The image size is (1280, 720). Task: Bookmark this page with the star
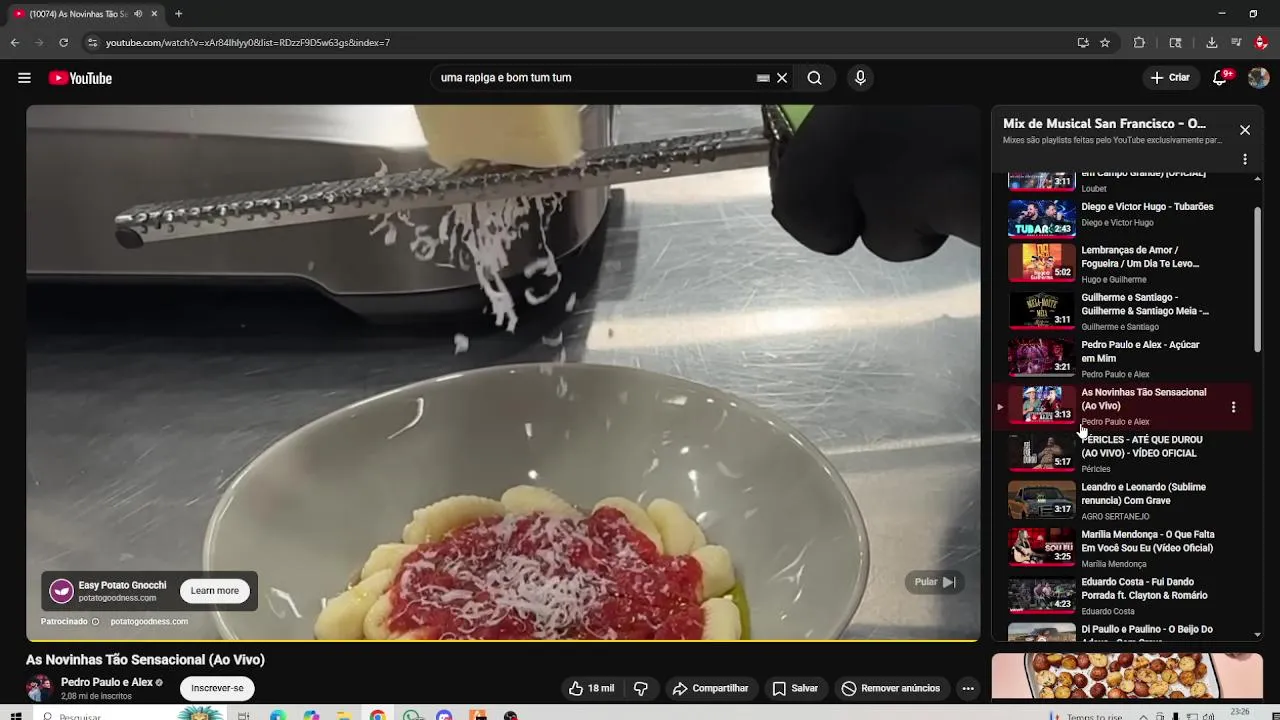tap(1105, 43)
